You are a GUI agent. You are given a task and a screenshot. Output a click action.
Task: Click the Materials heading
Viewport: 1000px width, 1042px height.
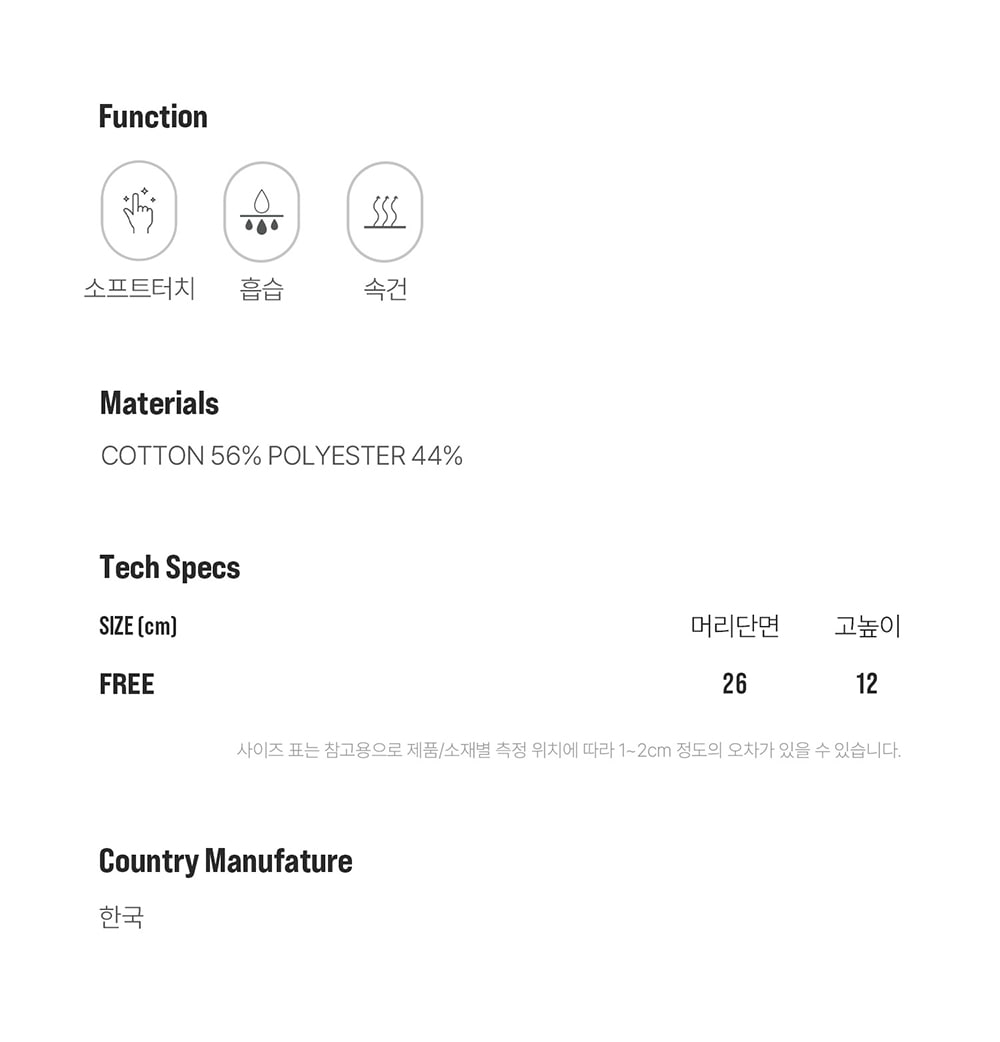point(159,404)
